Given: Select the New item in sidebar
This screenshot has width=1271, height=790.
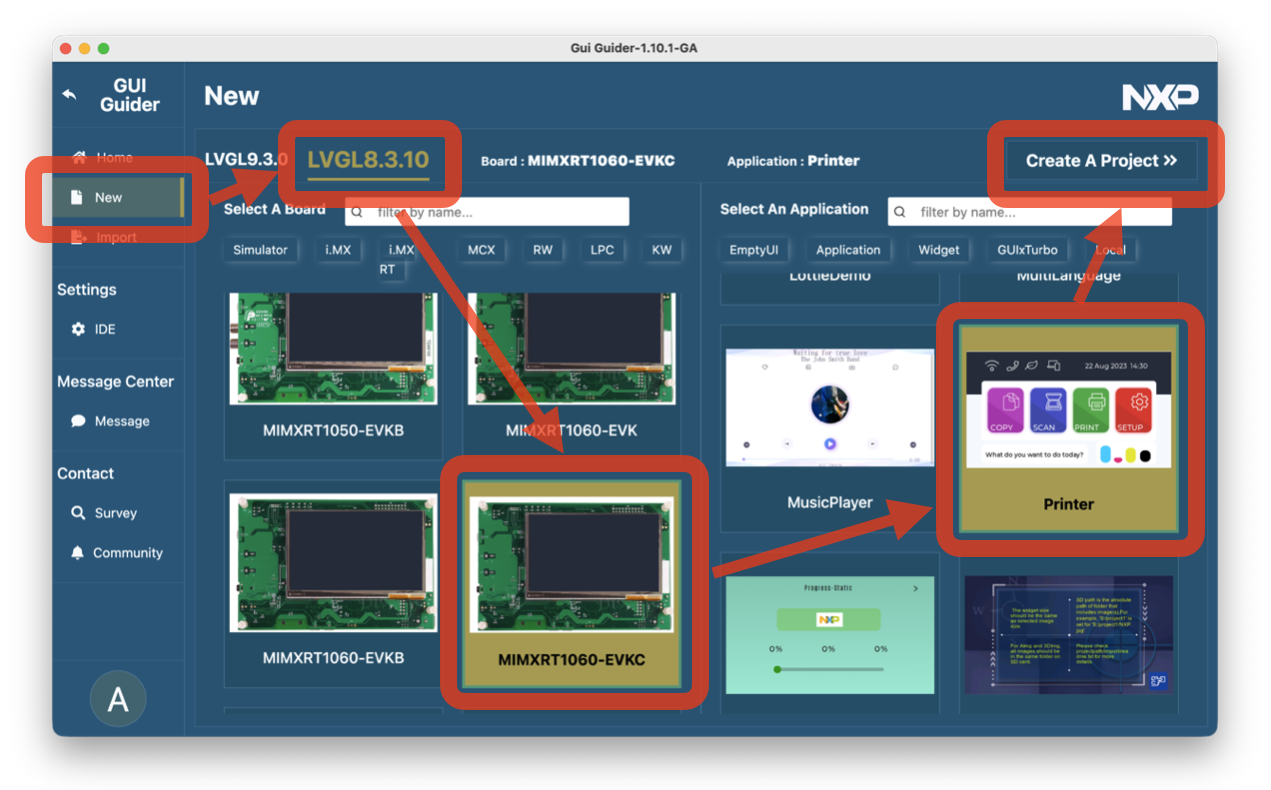Looking at the screenshot, I should (x=118, y=197).
